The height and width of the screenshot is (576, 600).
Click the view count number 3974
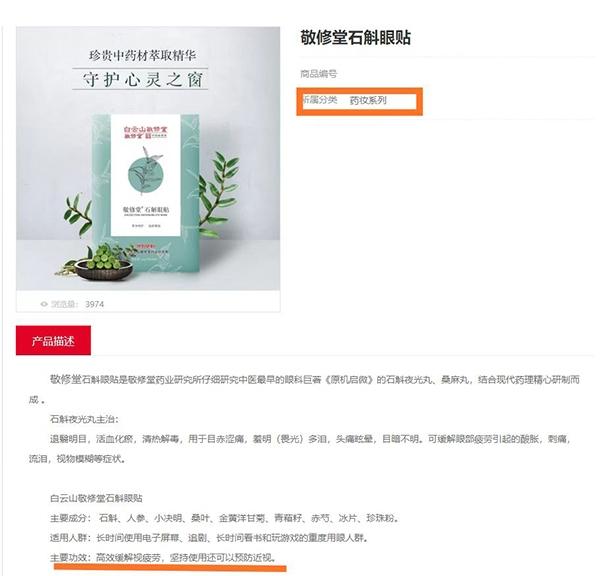click(x=94, y=304)
